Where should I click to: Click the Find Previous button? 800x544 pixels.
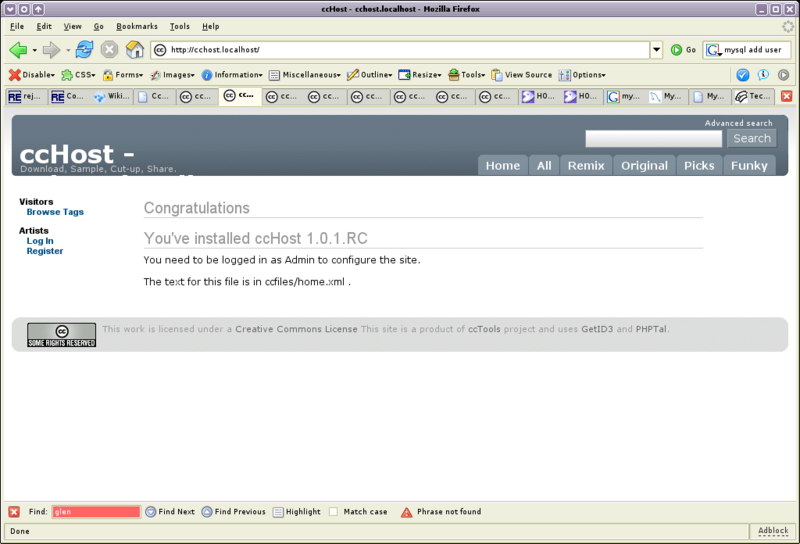[234, 512]
